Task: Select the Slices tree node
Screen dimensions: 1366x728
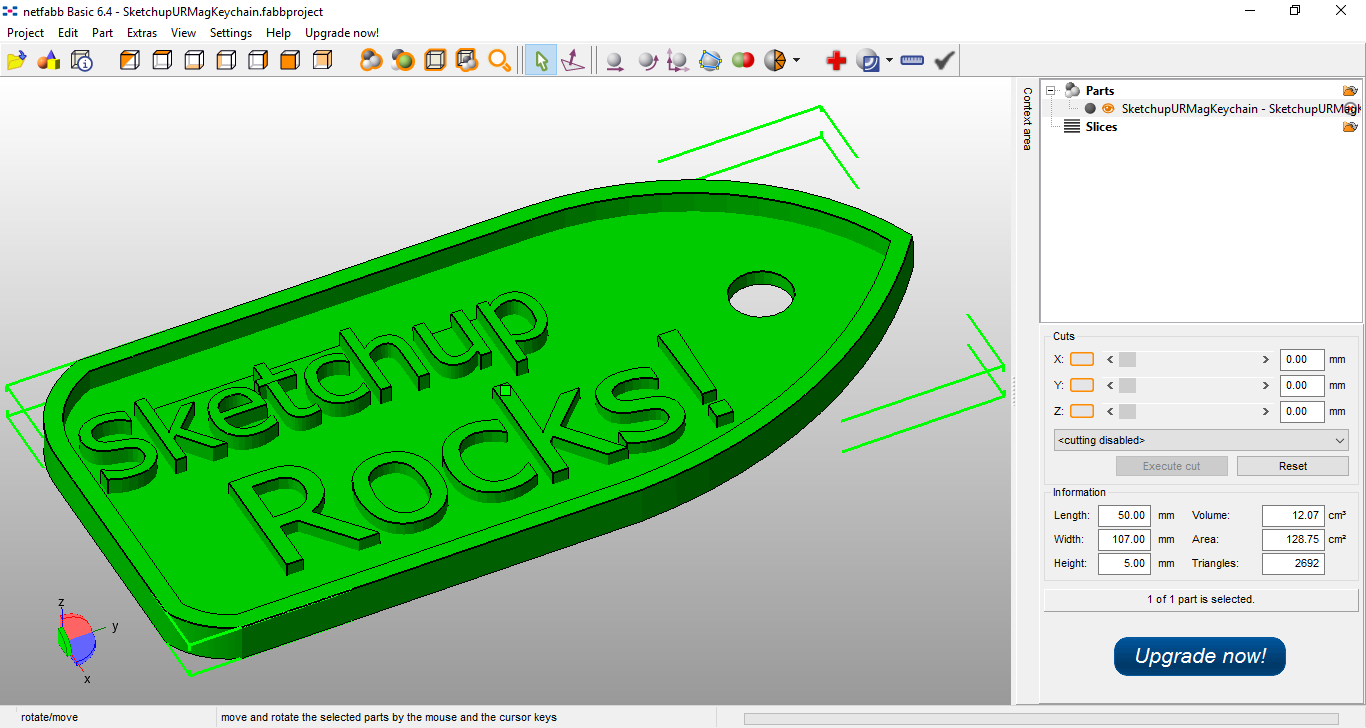Action: pyautogui.click(x=1101, y=127)
